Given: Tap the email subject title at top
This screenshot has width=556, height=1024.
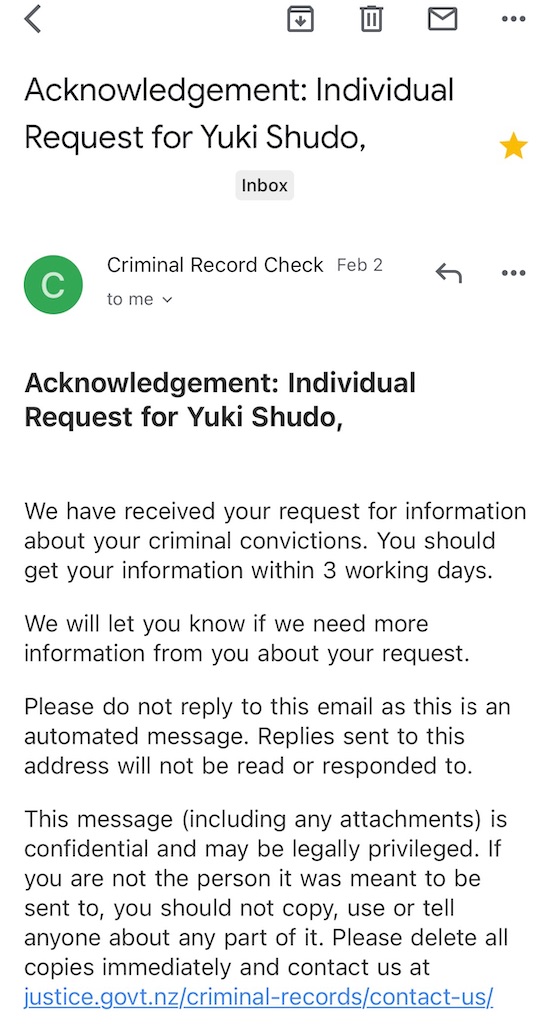Looking at the screenshot, I should pyautogui.click(x=239, y=113).
